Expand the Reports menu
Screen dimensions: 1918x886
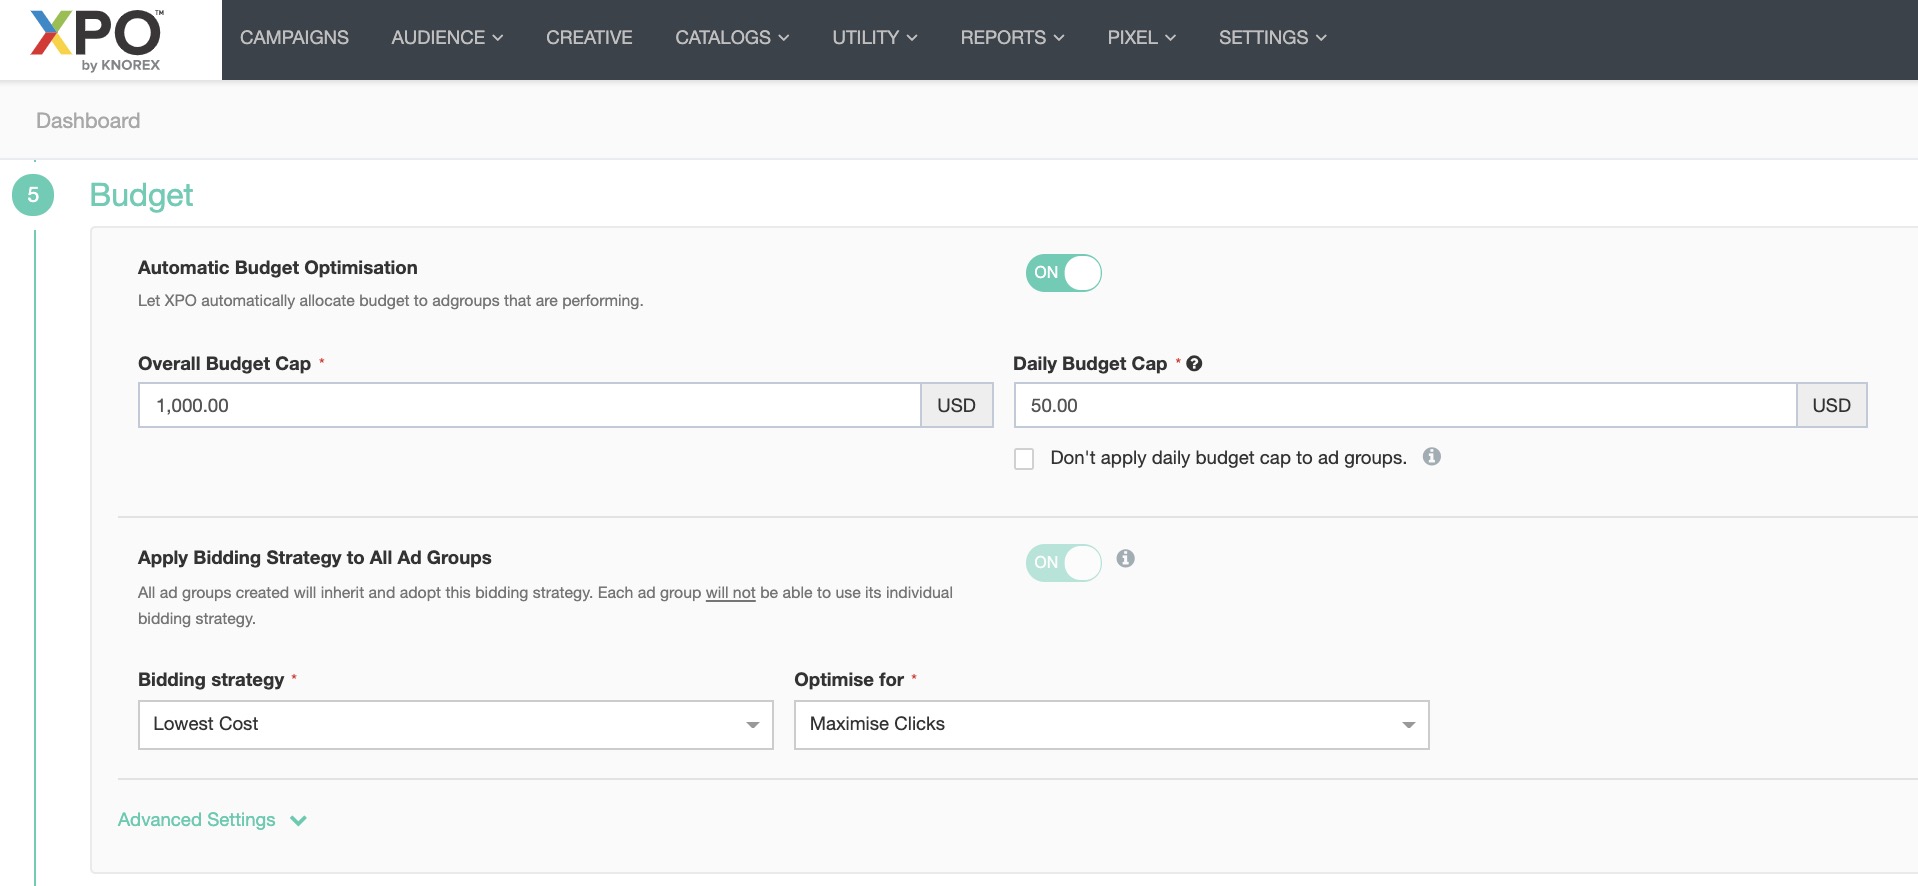coord(1012,38)
